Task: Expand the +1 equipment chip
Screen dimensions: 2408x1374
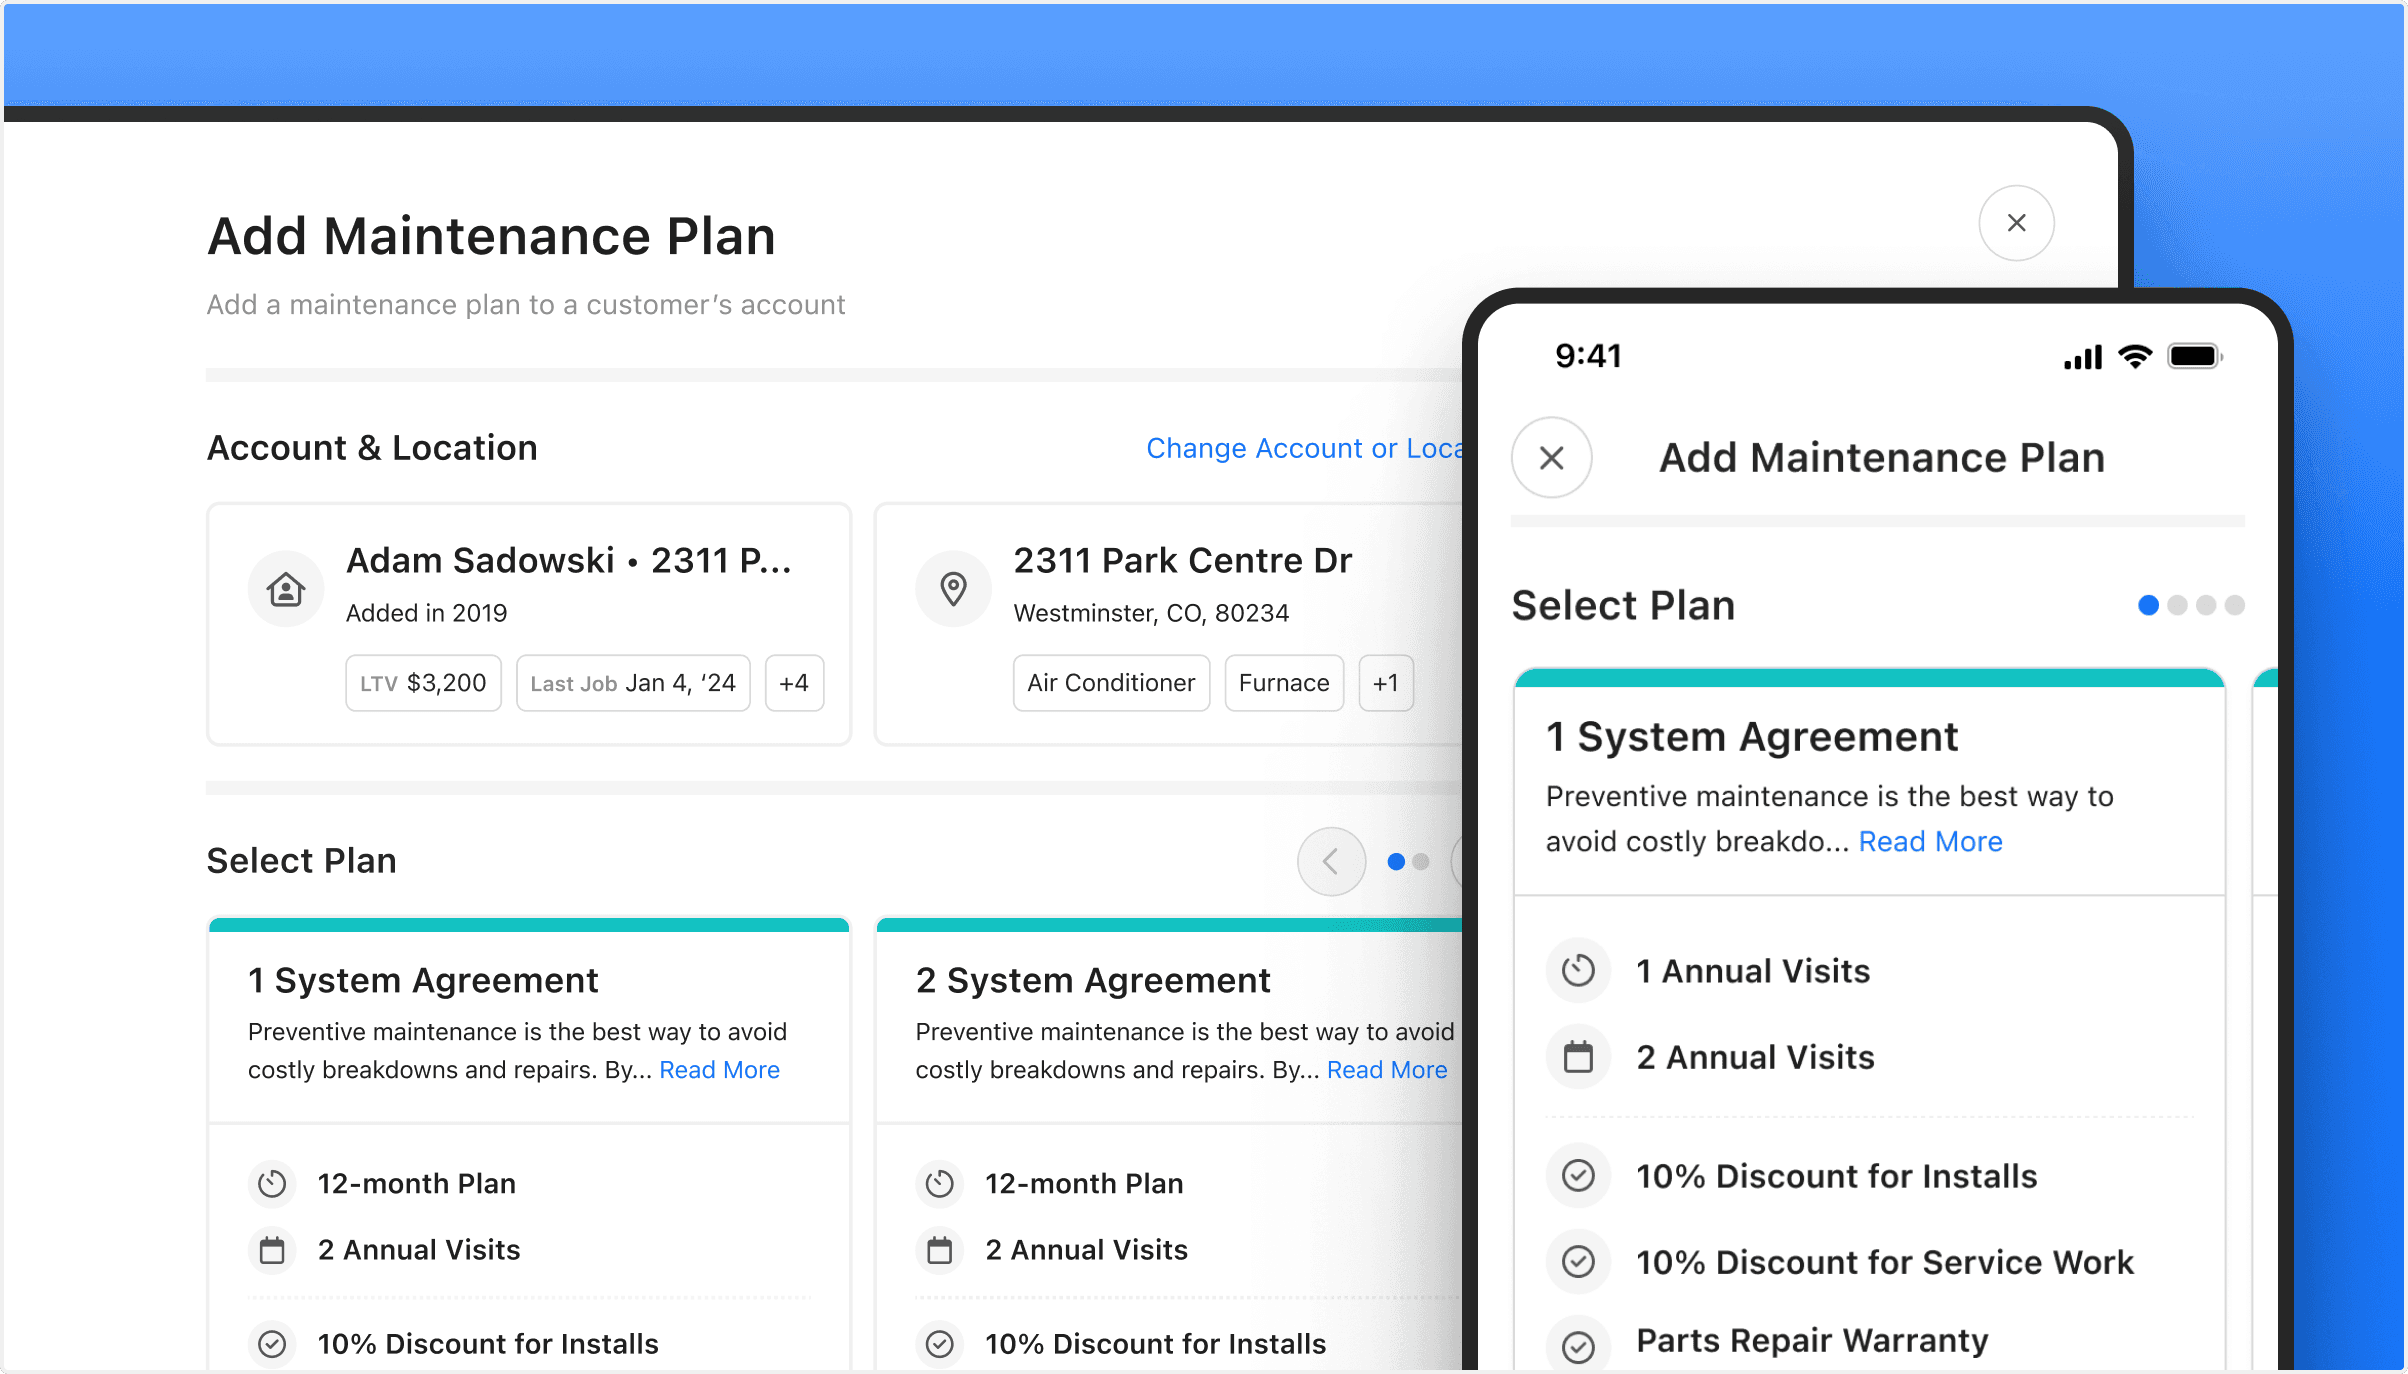Action: click(x=1385, y=683)
